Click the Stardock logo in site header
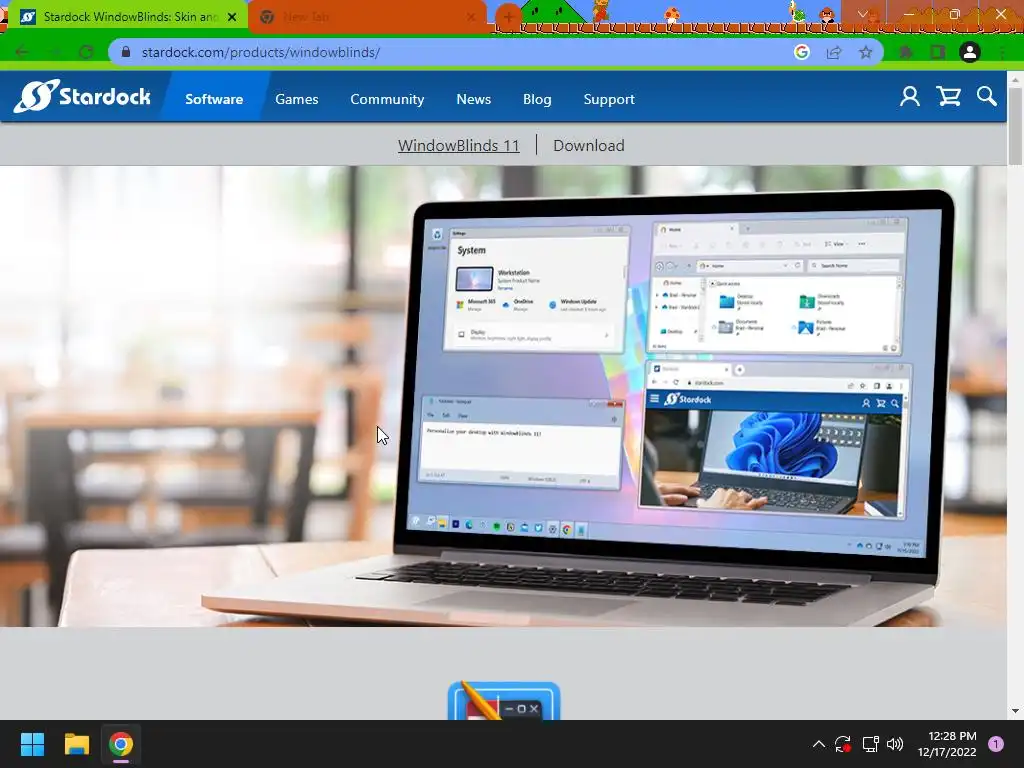Screen dimensions: 1024x768 pyautogui.click(x=82, y=97)
